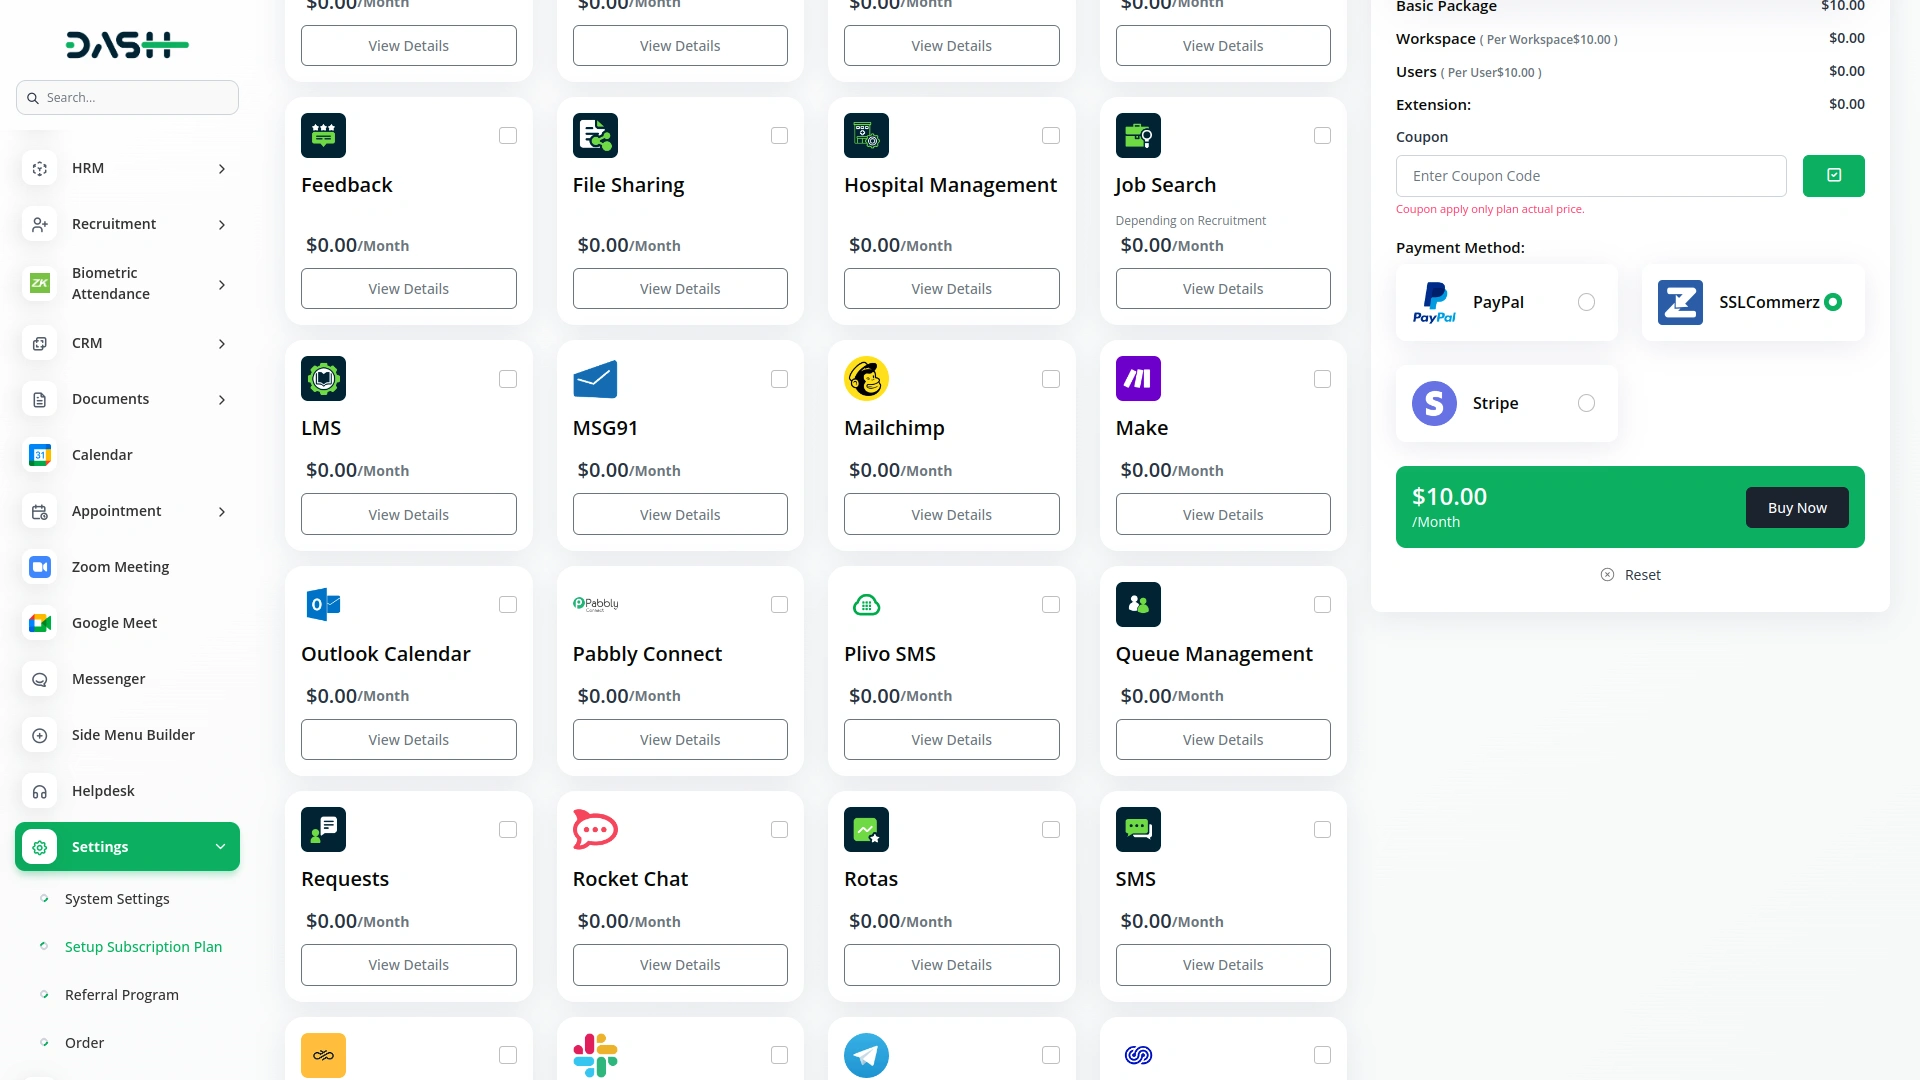Tick the Feedback add-on checkbox

(x=508, y=136)
